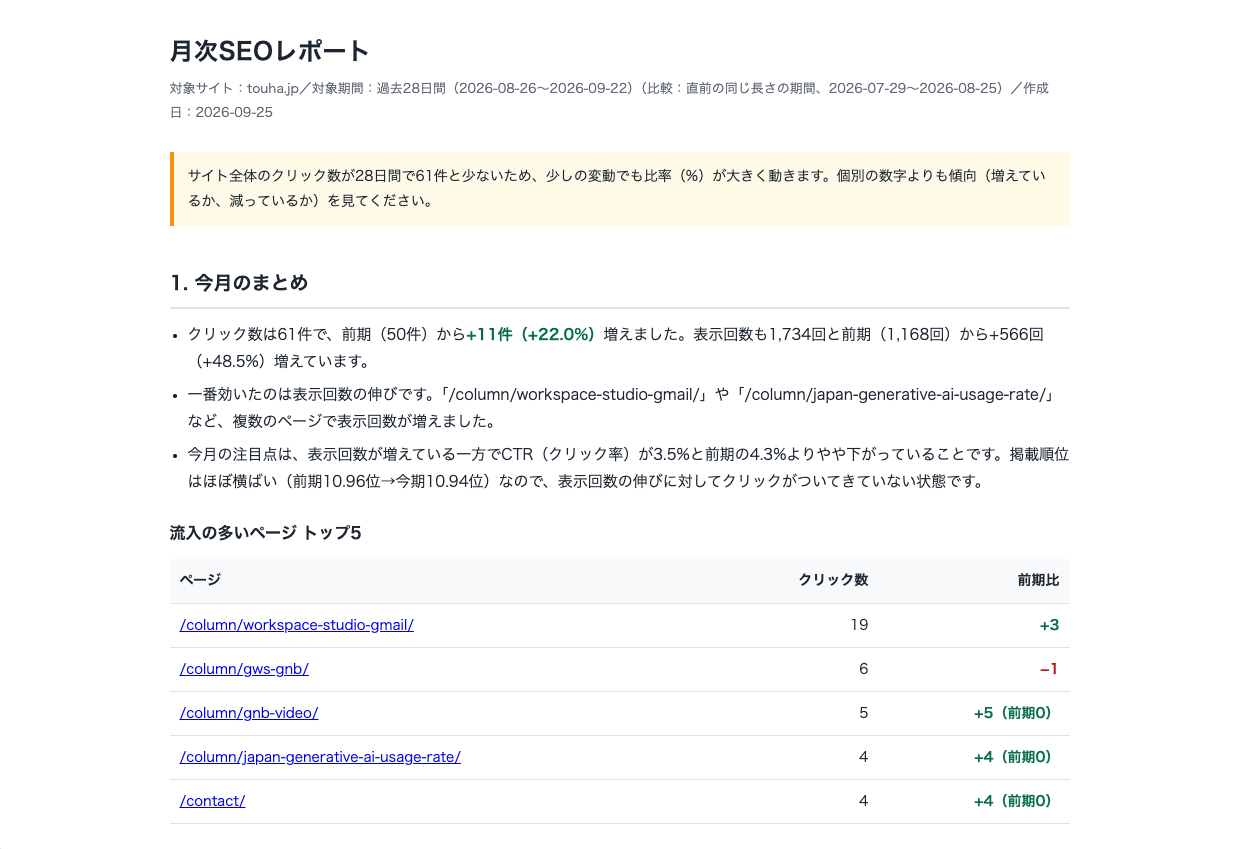Click the green +11件（+22.0%） text

point(531,334)
